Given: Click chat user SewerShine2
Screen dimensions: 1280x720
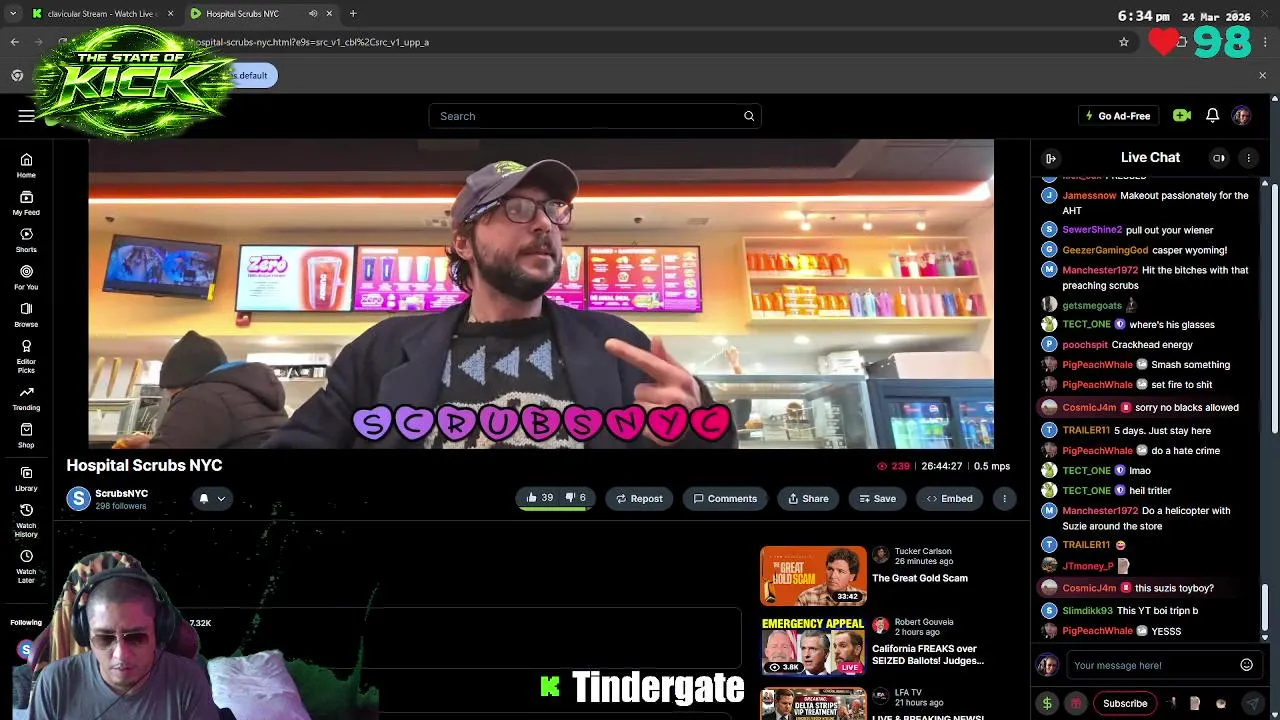Looking at the screenshot, I should pyautogui.click(x=1092, y=230).
